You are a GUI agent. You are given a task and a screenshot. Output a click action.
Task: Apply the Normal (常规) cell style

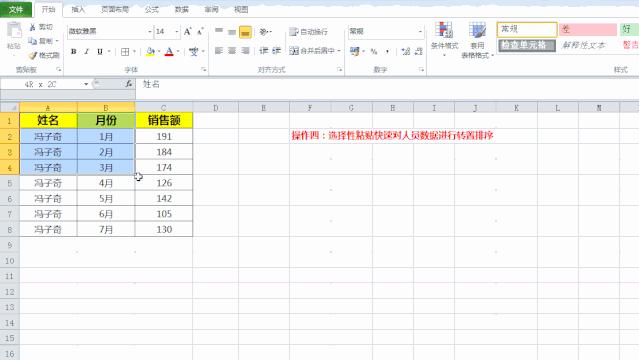coord(527,29)
